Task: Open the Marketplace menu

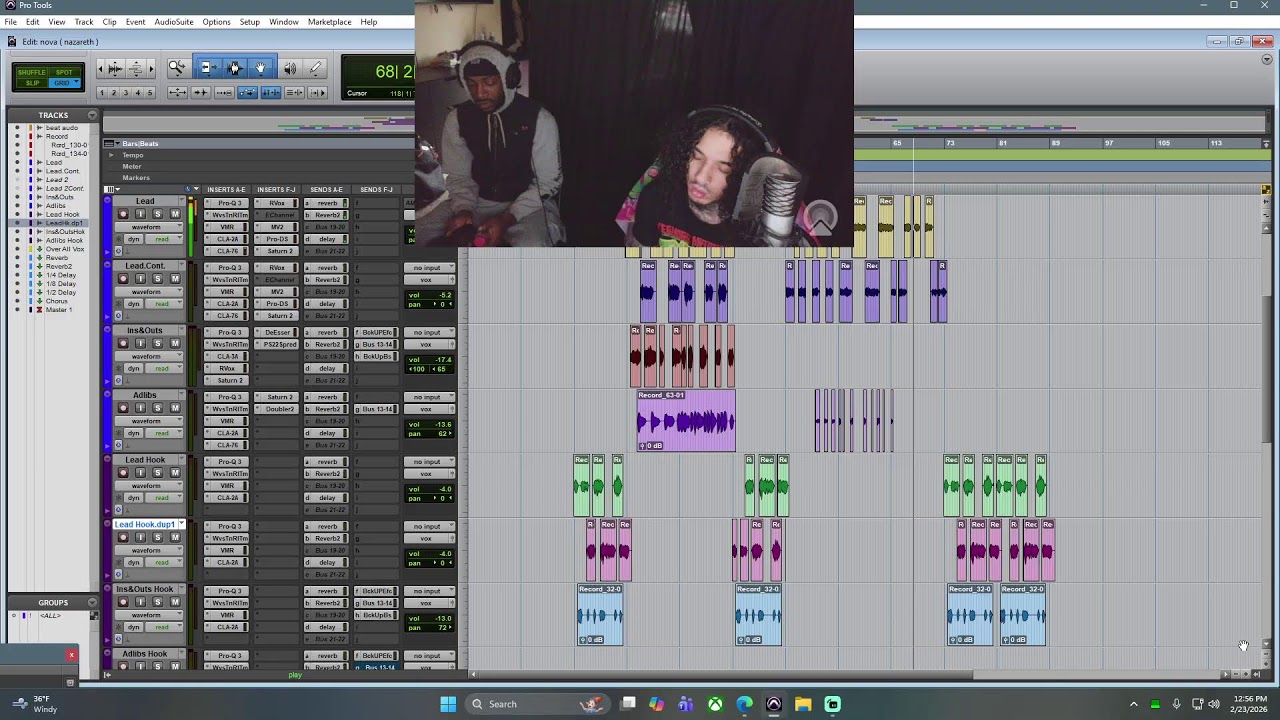Action: pyautogui.click(x=329, y=22)
